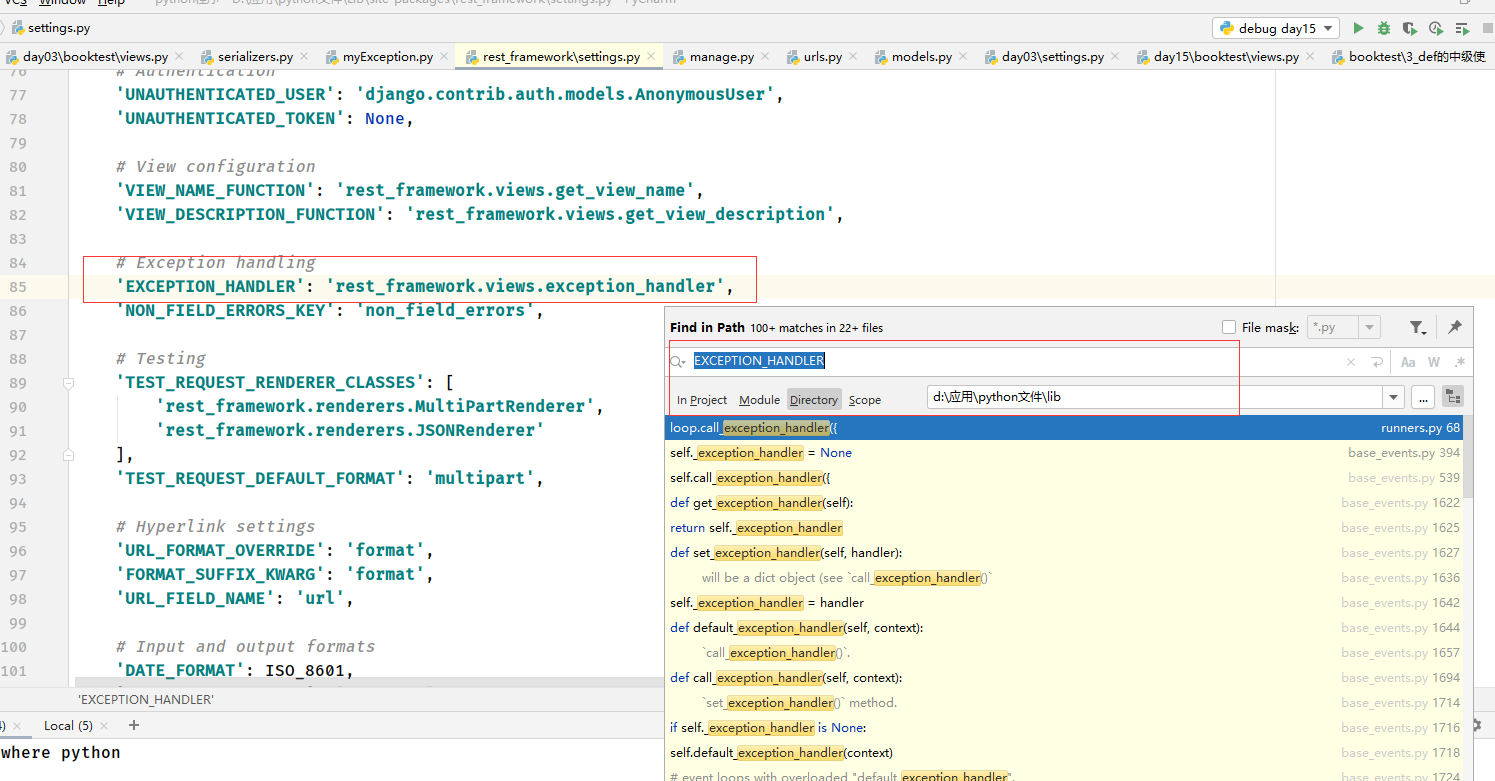Add a new terminal session with plus

tap(134, 725)
